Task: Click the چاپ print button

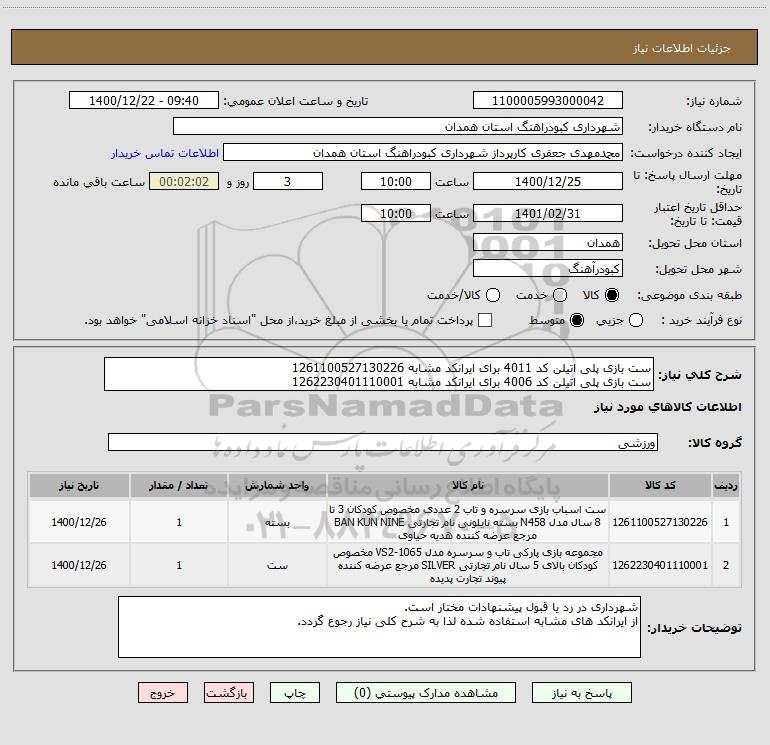Action: pos(295,693)
